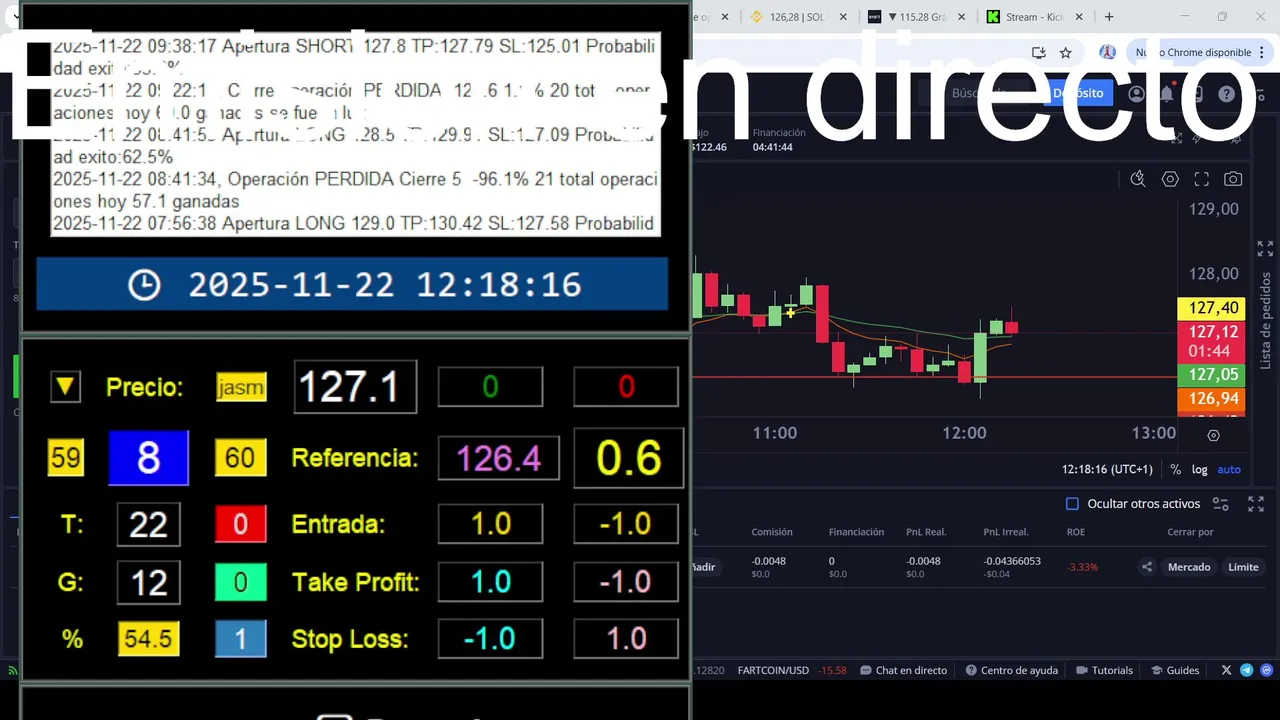The height and width of the screenshot is (720, 1280).
Task: Toggle log scale on chart
Action: pyautogui.click(x=1199, y=469)
